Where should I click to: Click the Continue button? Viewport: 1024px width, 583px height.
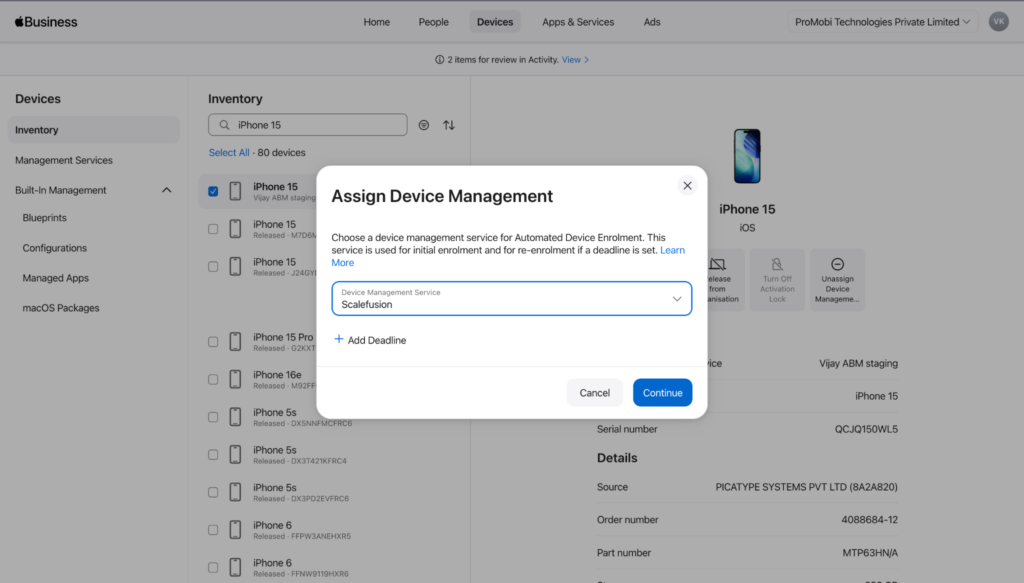pyautogui.click(x=662, y=392)
